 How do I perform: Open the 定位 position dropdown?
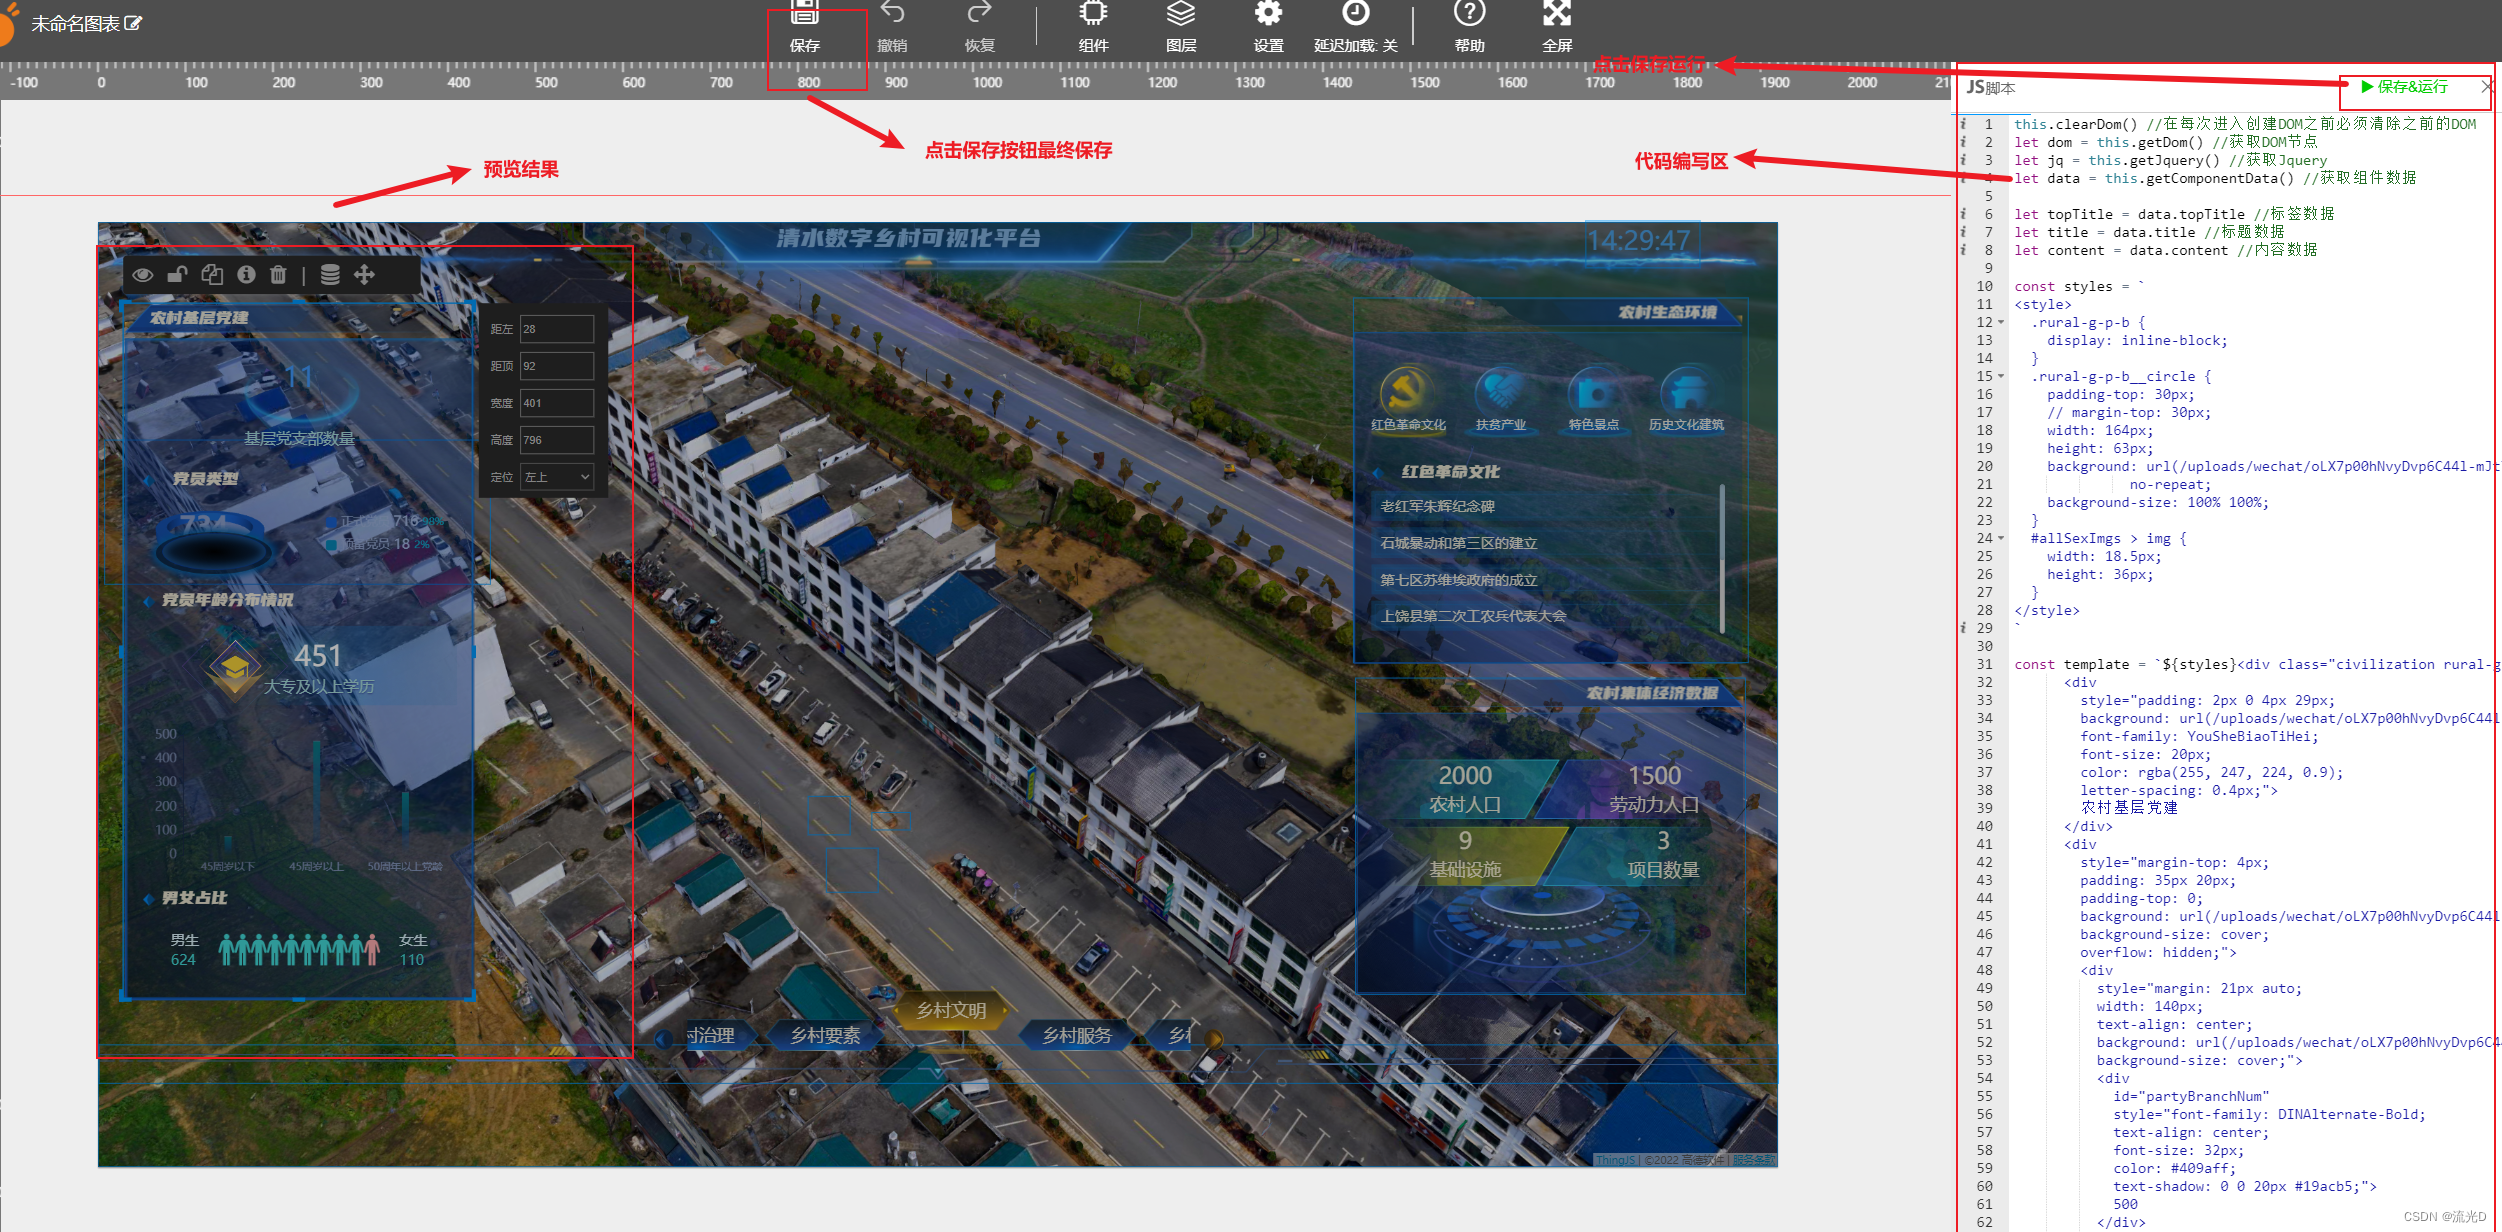point(557,477)
